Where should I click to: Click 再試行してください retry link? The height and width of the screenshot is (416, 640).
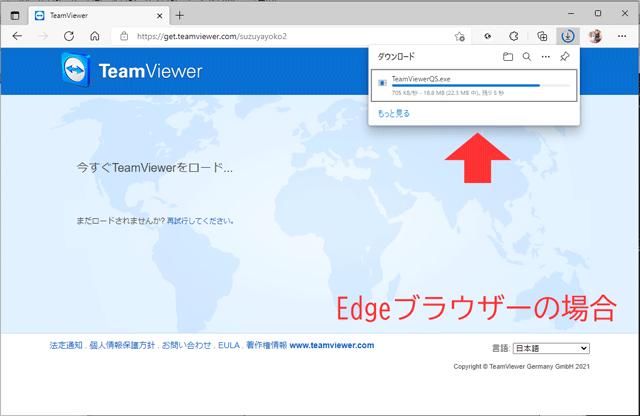(200, 221)
